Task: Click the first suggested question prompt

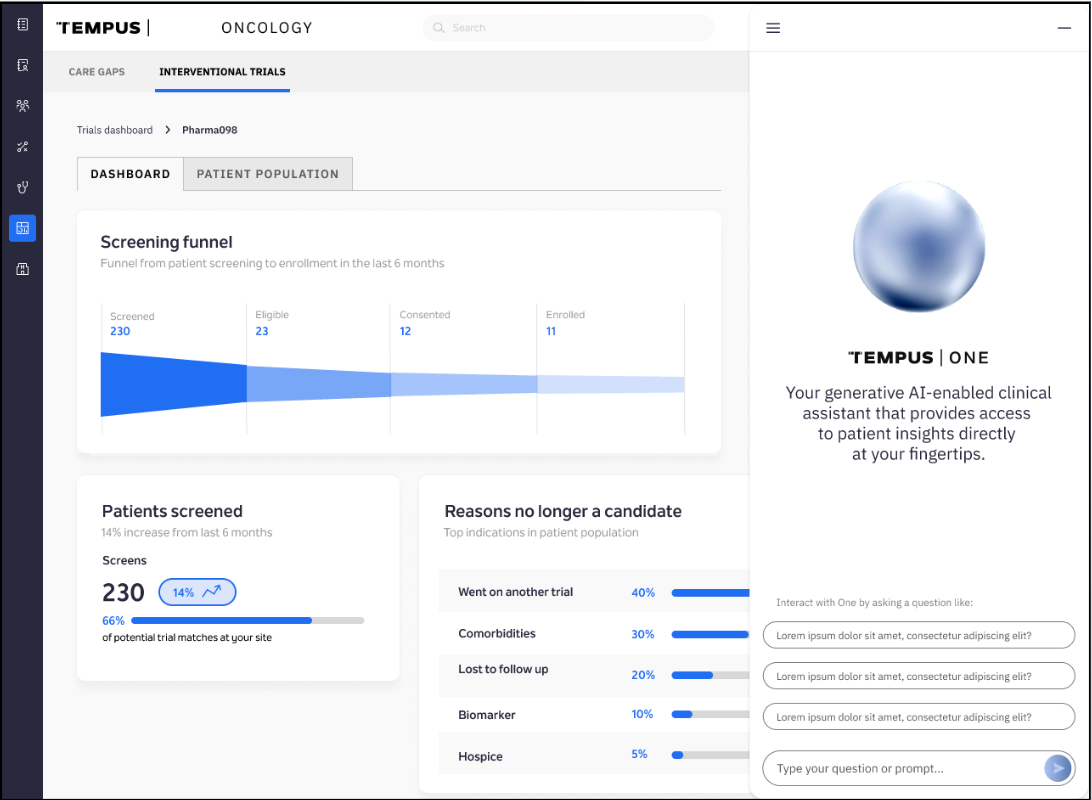Action: (918, 635)
